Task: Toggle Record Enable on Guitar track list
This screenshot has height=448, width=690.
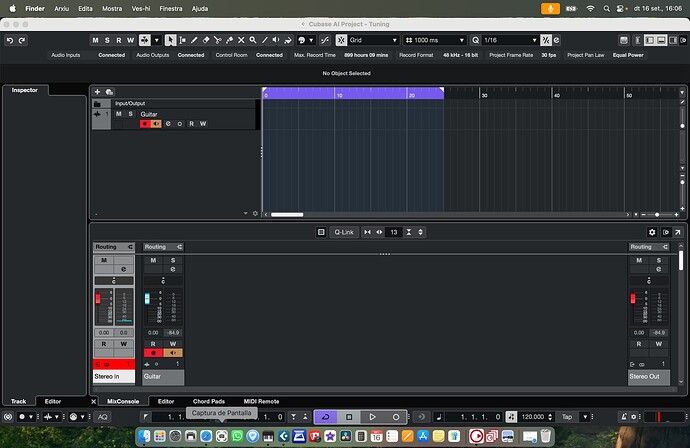Action: pyautogui.click(x=145, y=124)
